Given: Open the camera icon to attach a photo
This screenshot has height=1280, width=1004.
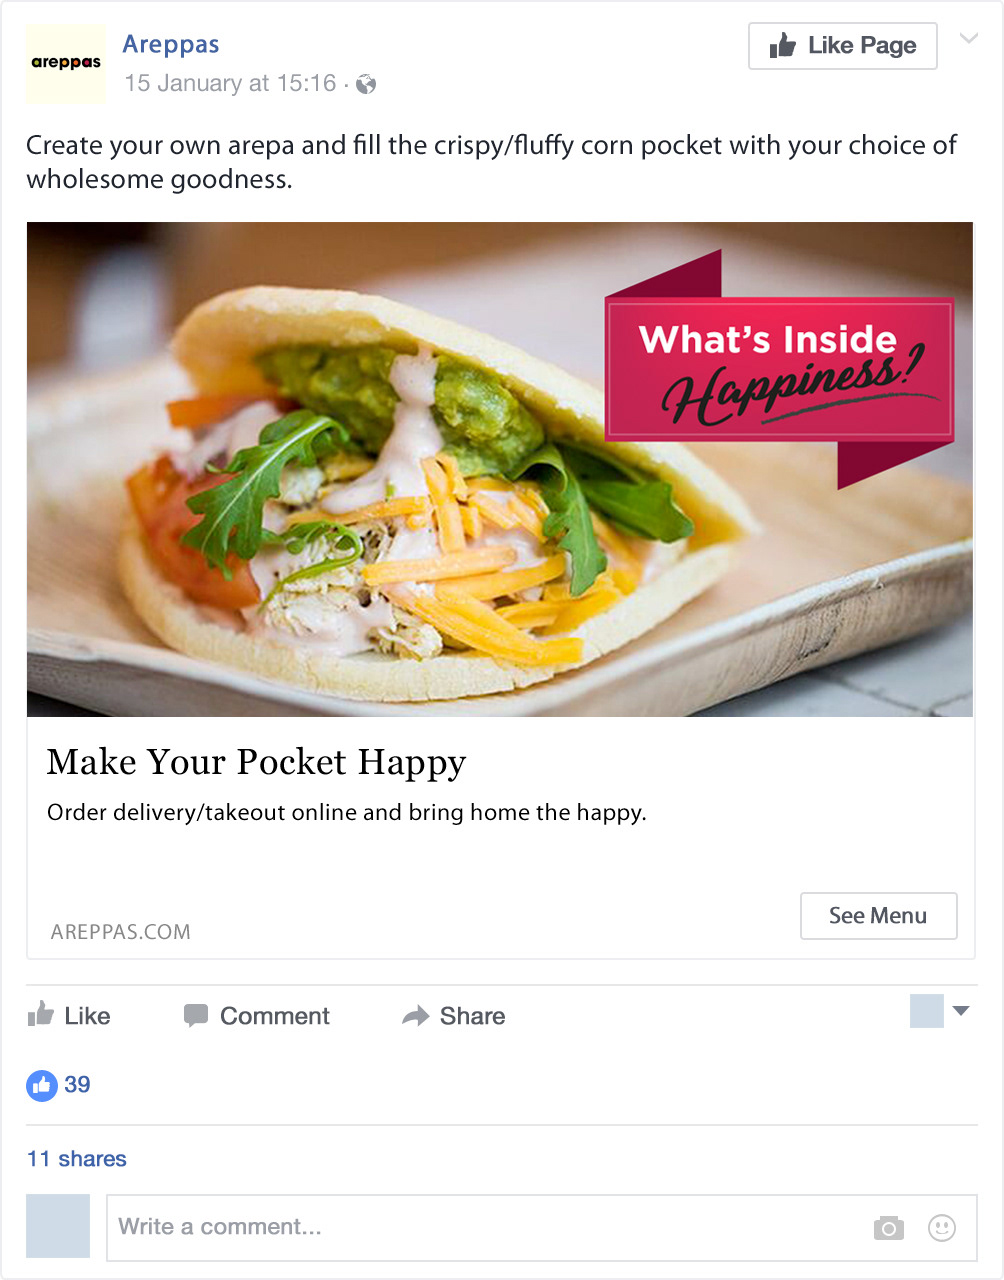Looking at the screenshot, I should (888, 1228).
